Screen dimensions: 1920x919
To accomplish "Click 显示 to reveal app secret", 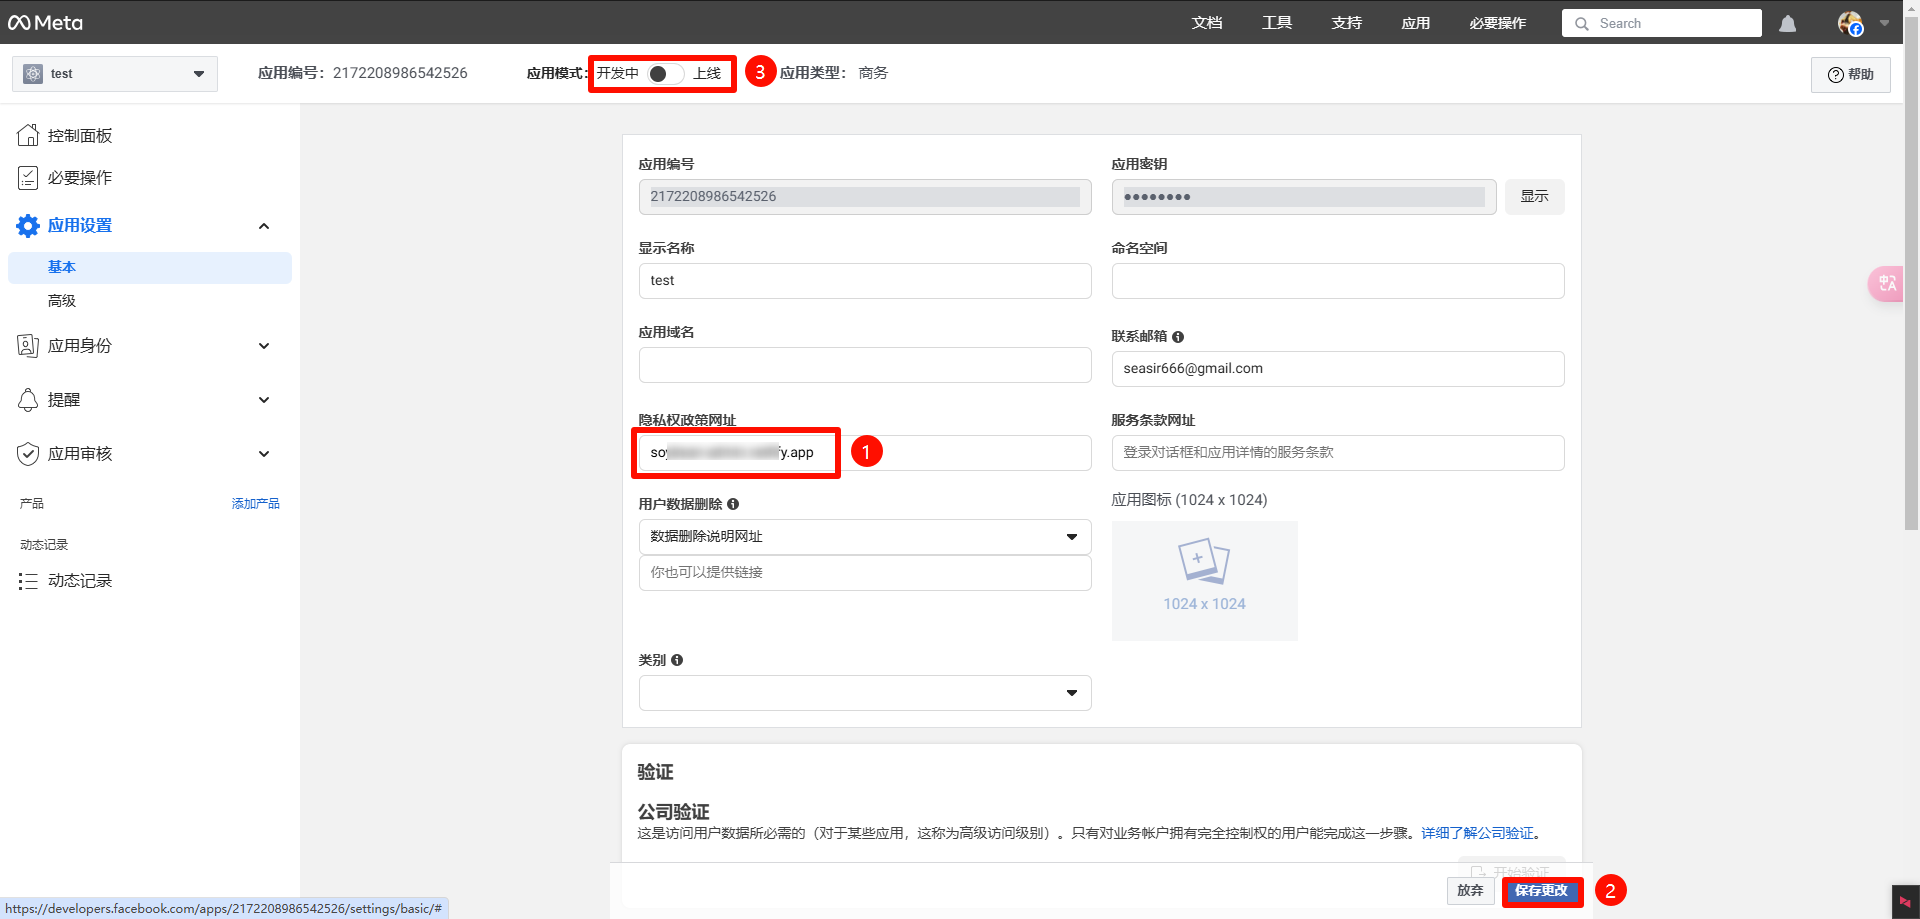I will click(x=1534, y=197).
